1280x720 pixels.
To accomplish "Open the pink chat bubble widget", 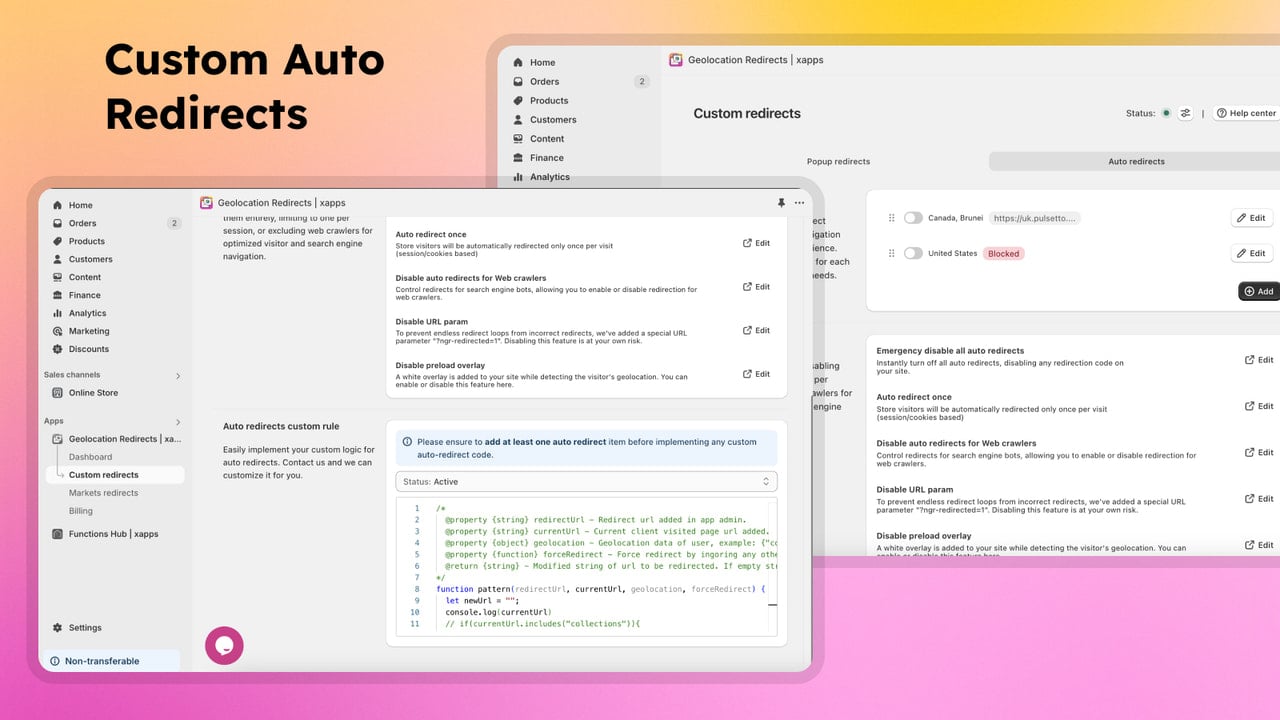I will point(224,645).
